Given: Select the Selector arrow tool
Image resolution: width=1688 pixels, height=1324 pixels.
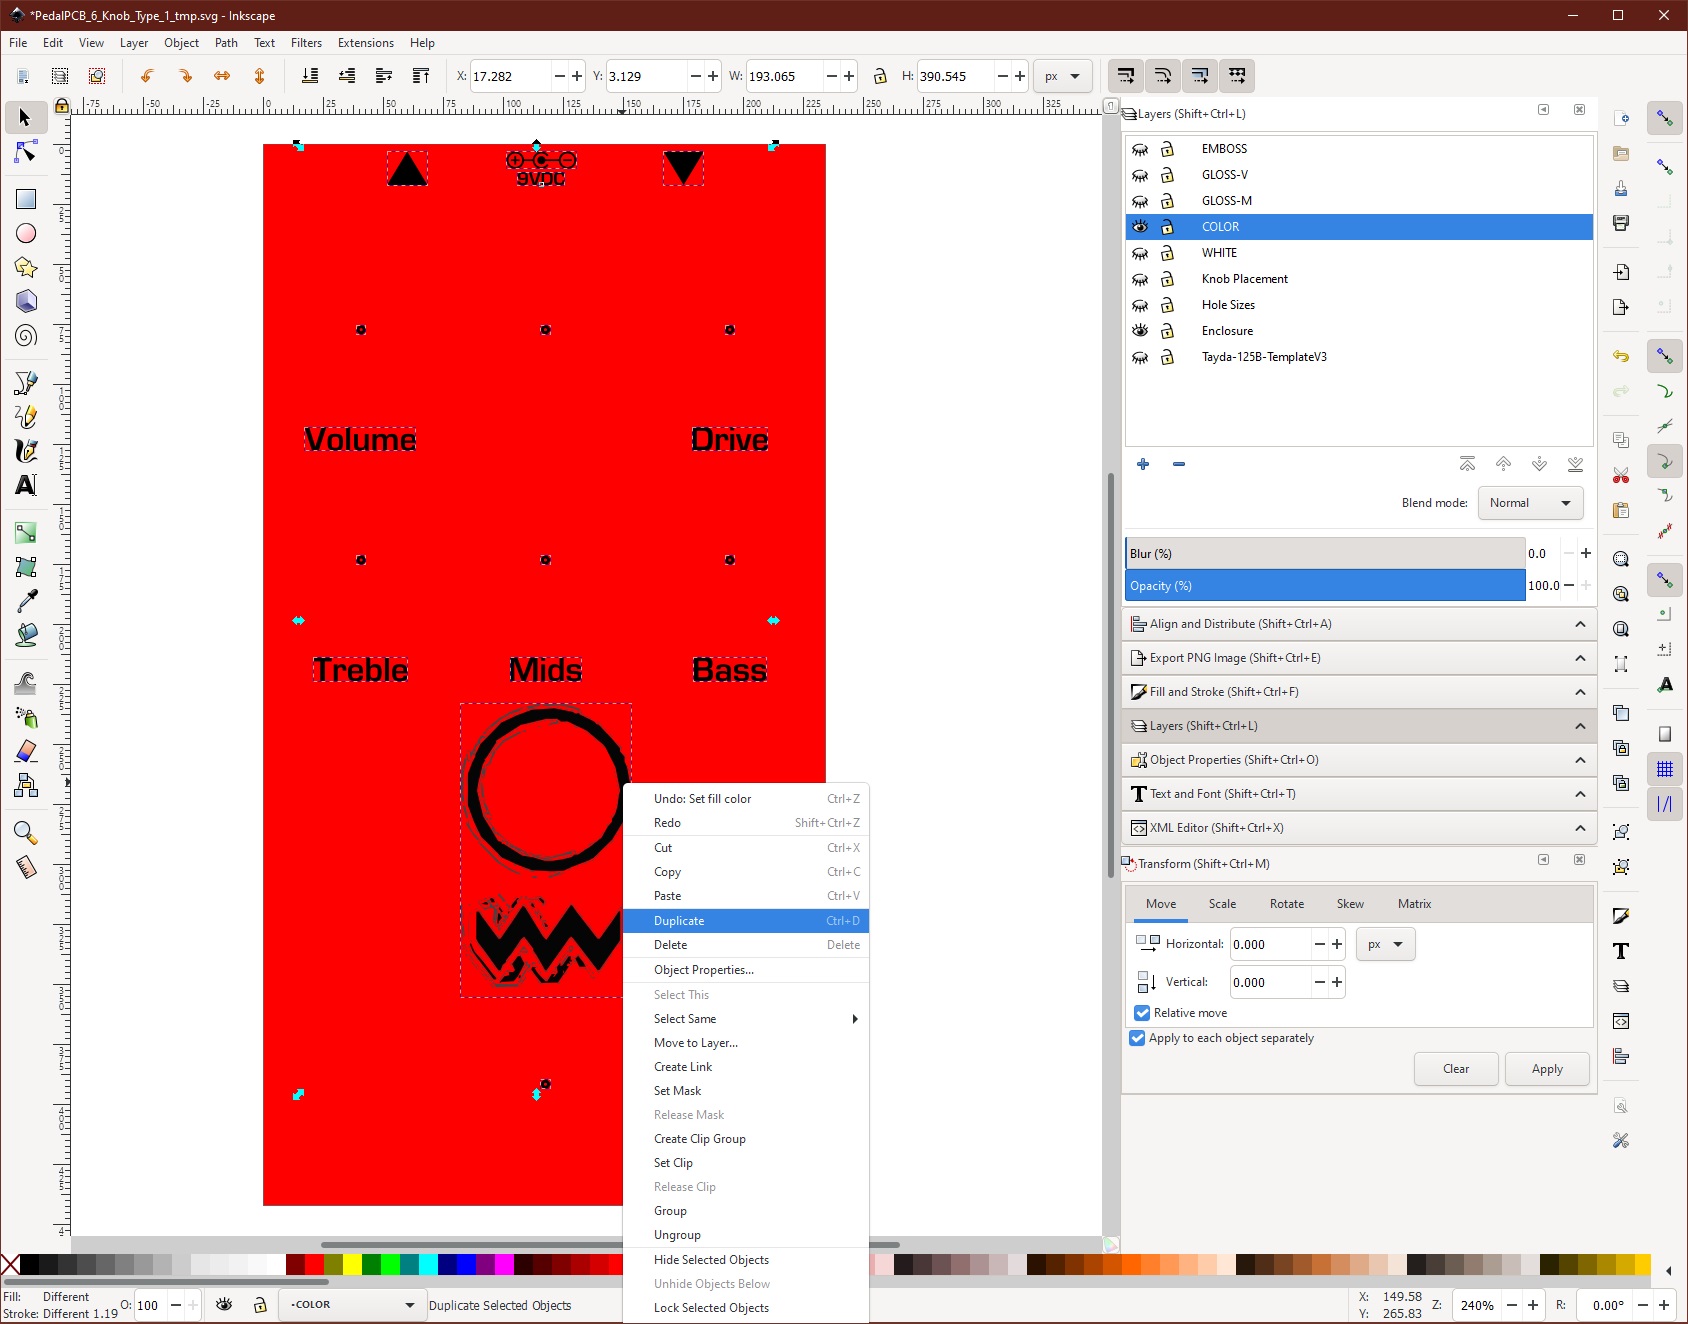Looking at the screenshot, I should coord(25,118).
